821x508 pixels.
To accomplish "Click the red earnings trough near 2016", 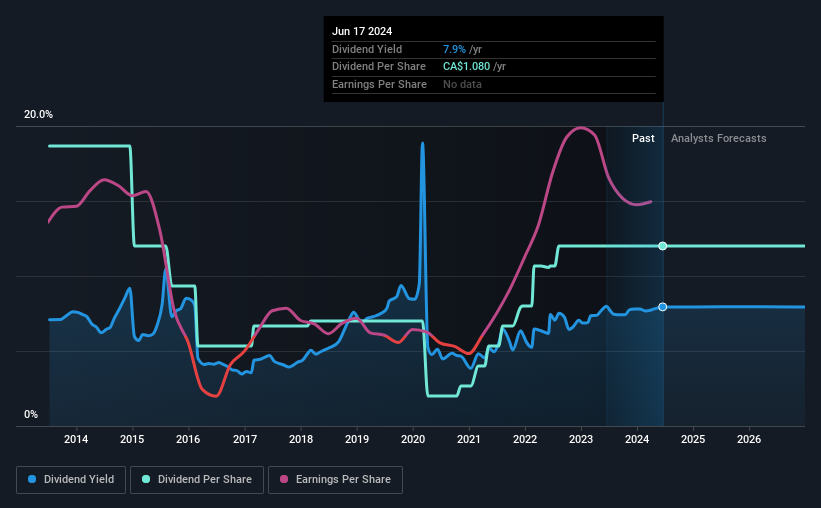I will 215,396.
